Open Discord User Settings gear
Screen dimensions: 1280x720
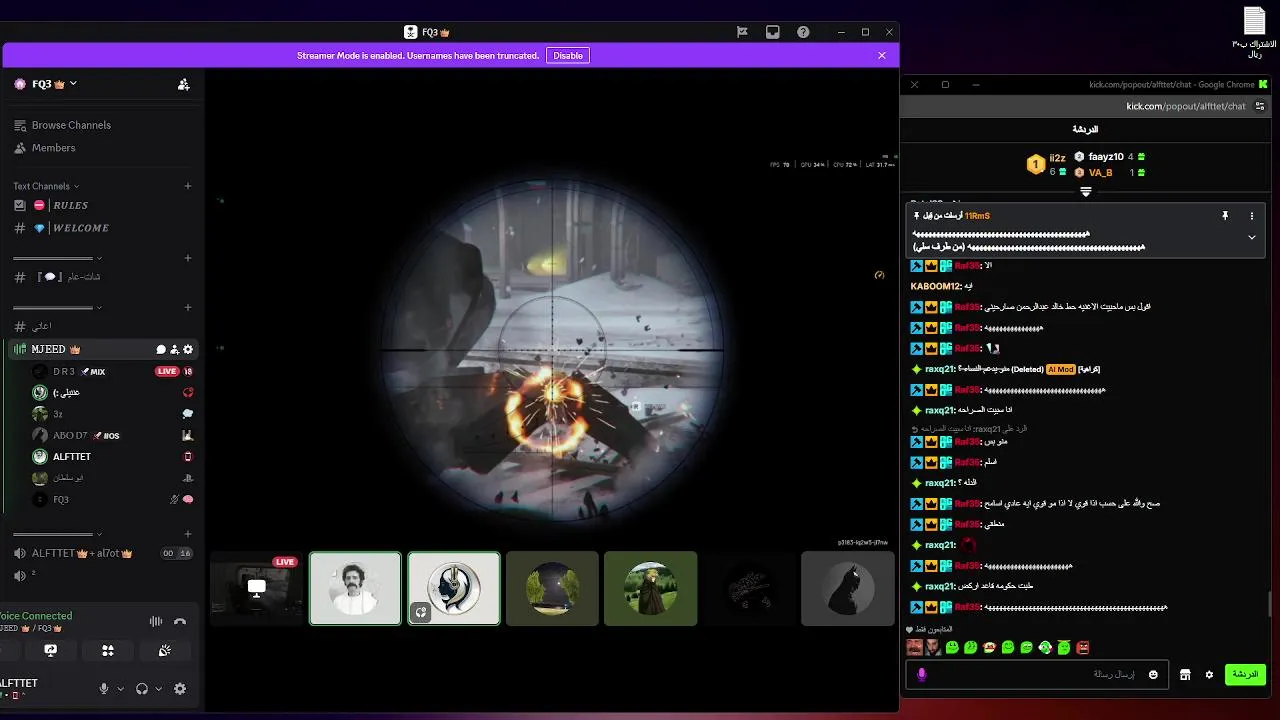(x=180, y=689)
